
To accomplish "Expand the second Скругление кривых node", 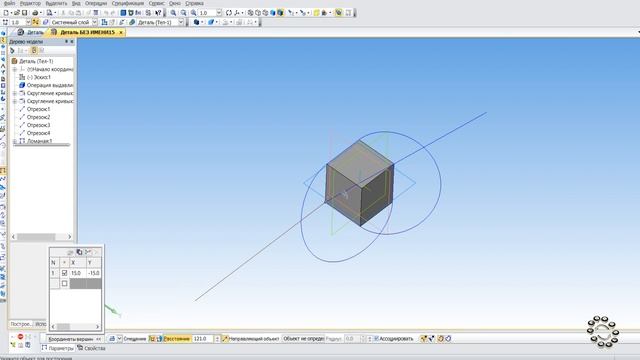I will 15,101.
